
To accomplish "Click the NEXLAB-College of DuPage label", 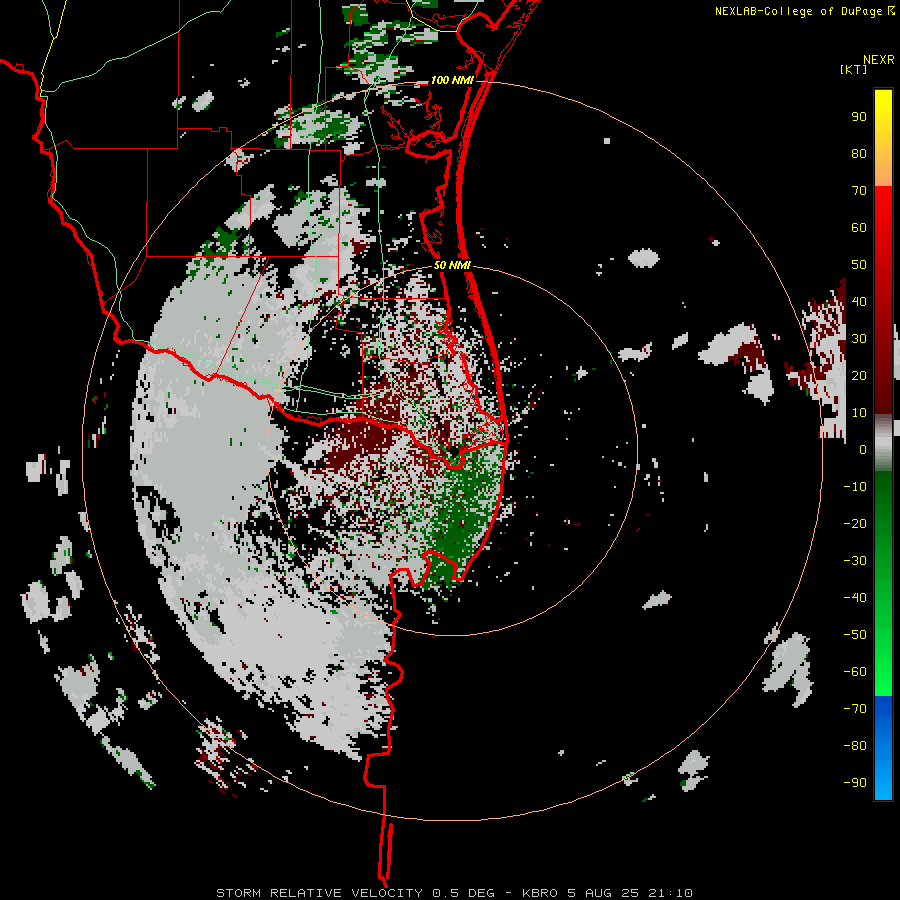I will (798, 11).
